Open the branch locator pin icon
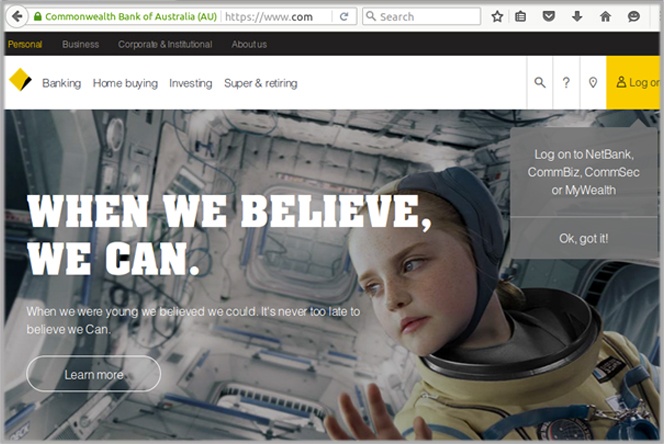The height and width of the screenshot is (444, 664). (593, 82)
